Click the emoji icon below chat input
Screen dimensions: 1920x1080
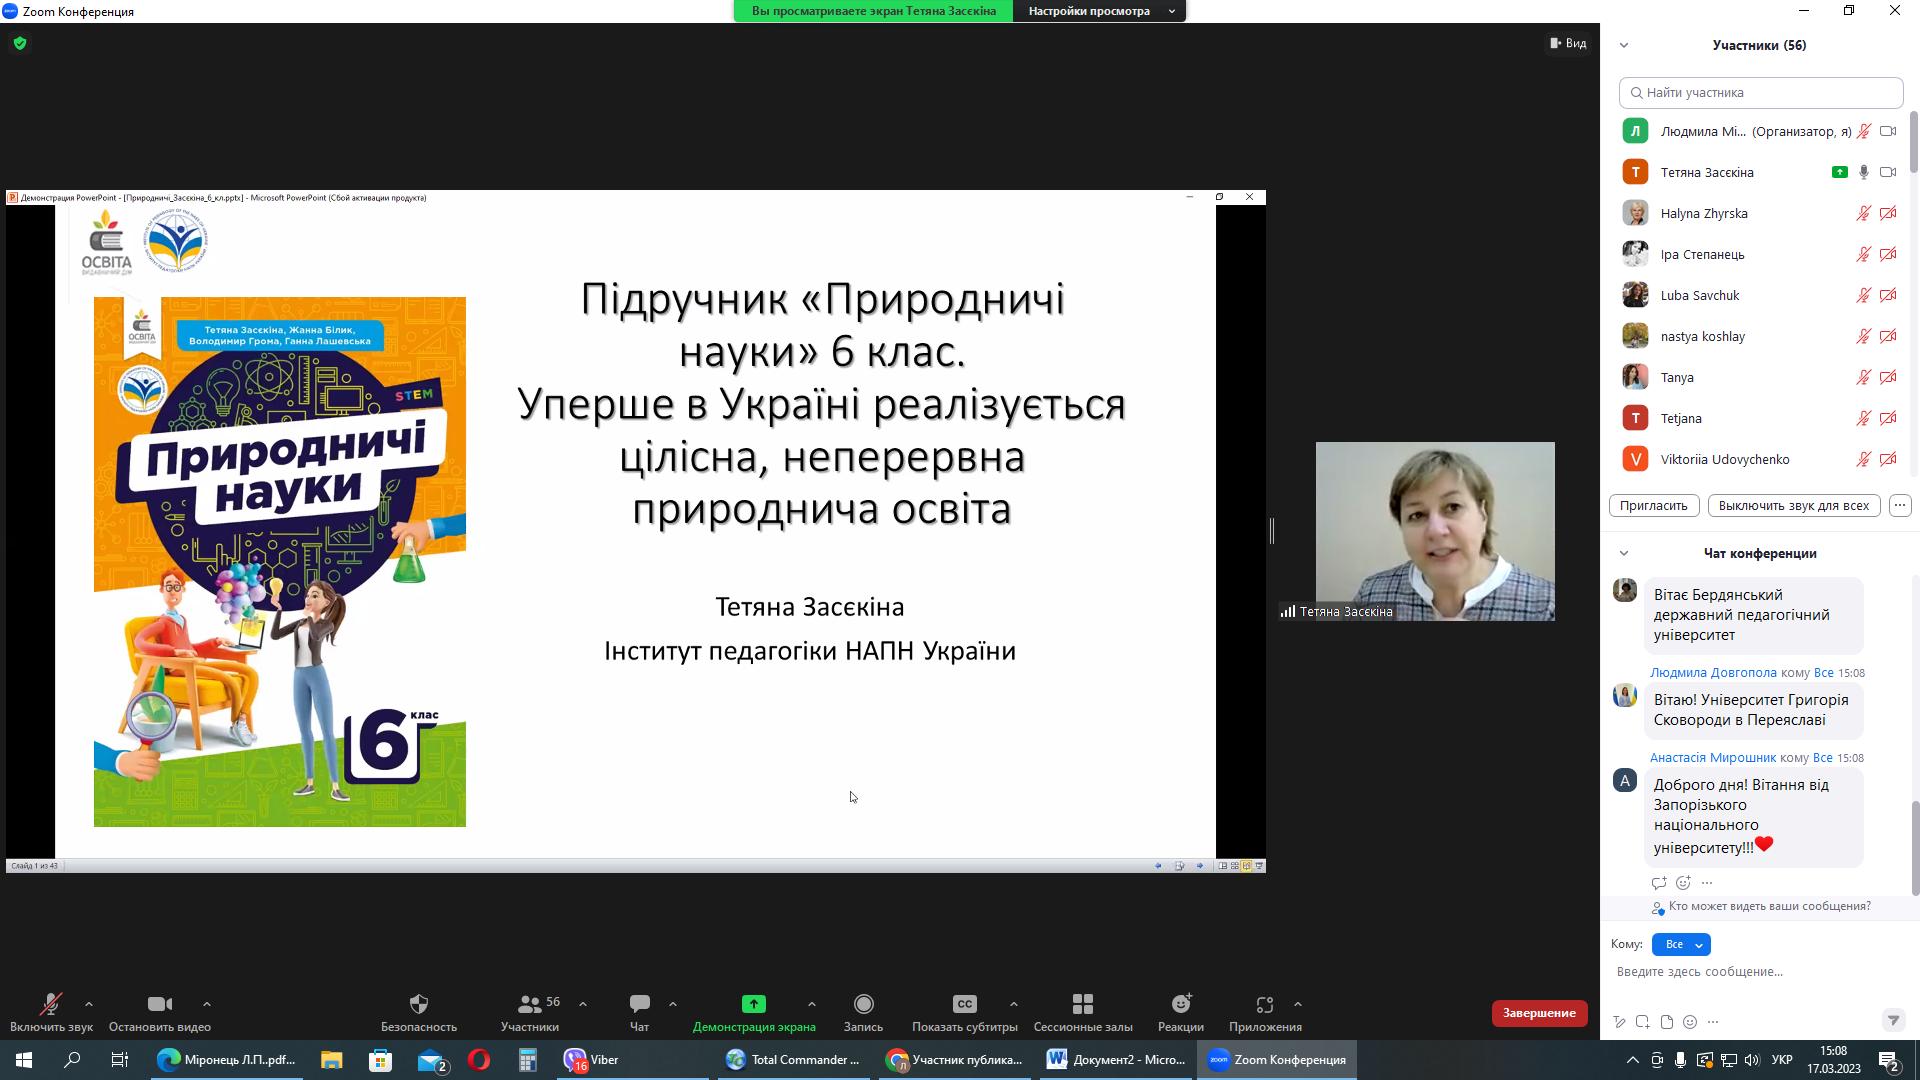(x=1690, y=1022)
